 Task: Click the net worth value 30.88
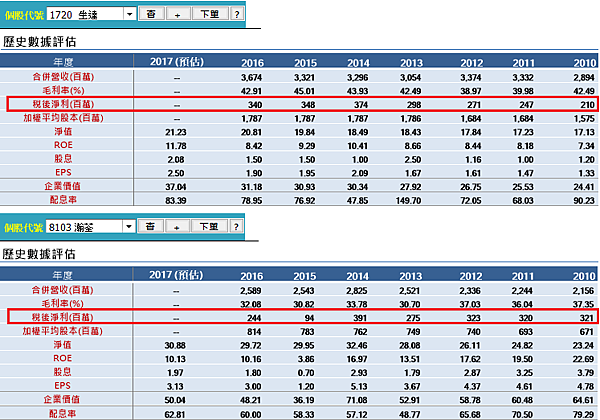(x=175, y=345)
